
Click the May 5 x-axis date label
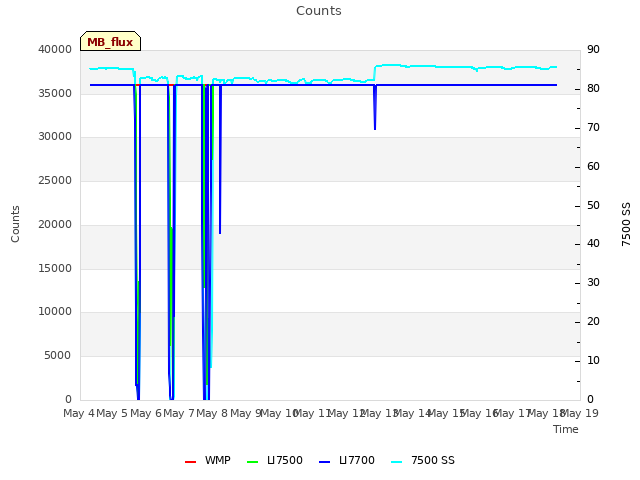pos(112,413)
